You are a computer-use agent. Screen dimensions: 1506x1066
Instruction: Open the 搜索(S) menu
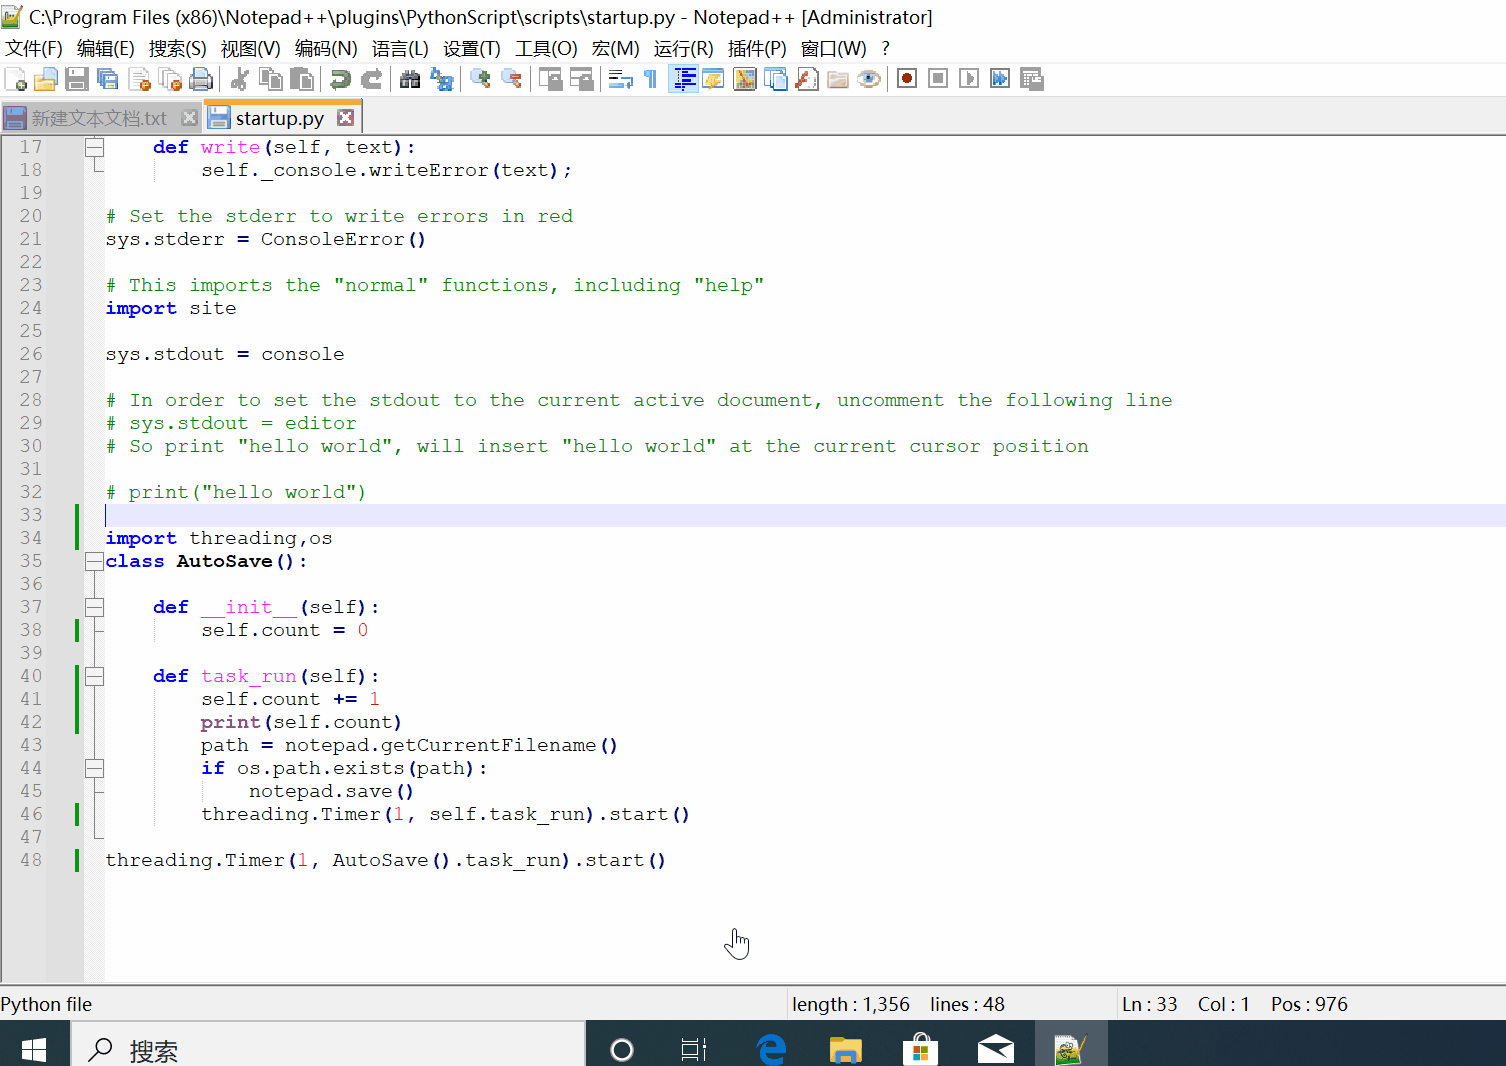click(178, 49)
